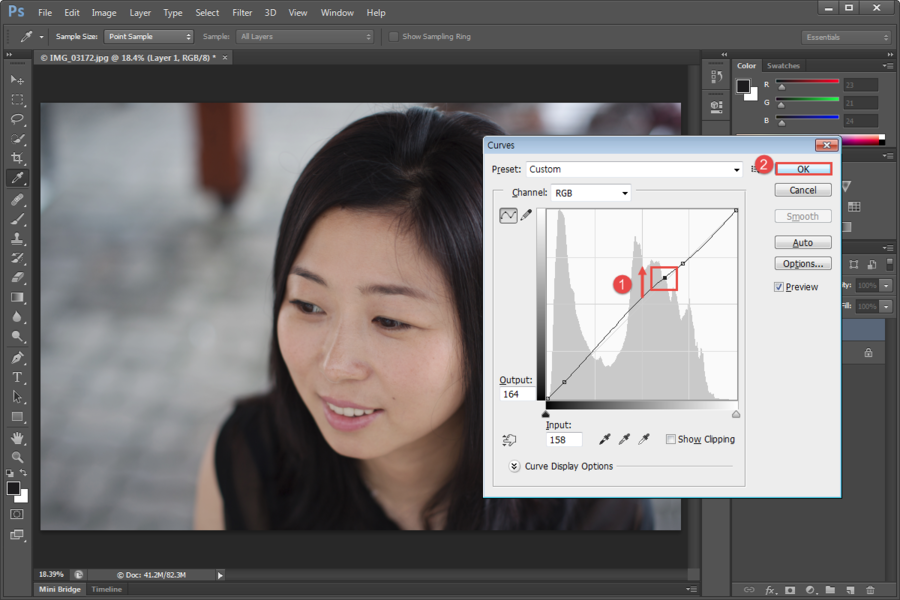This screenshot has height=600, width=900.
Task: Click the black input slider under the curve
Action: (x=546, y=413)
